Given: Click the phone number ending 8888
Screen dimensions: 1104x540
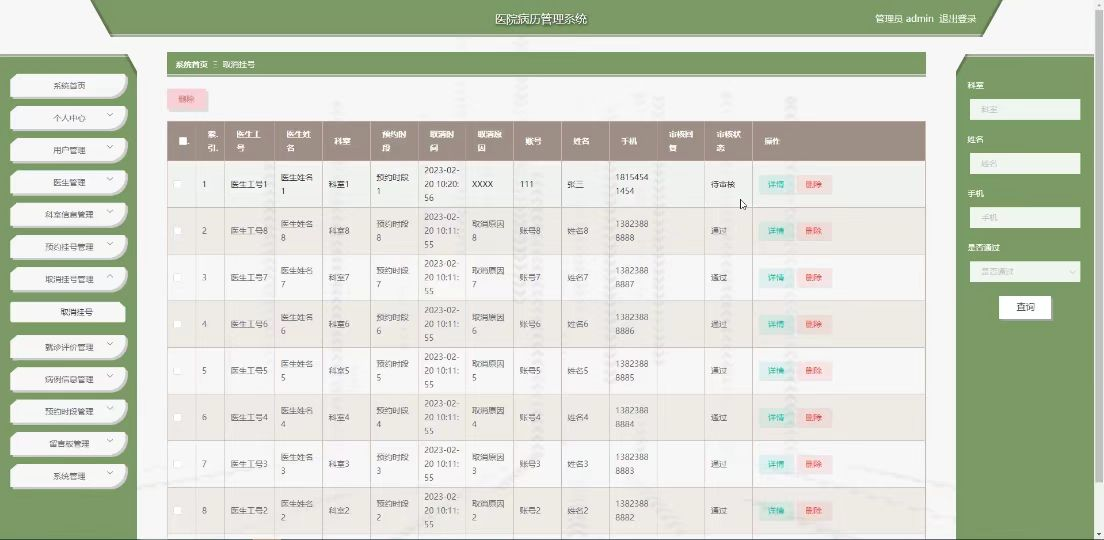Looking at the screenshot, I should [x=632, y=231].
